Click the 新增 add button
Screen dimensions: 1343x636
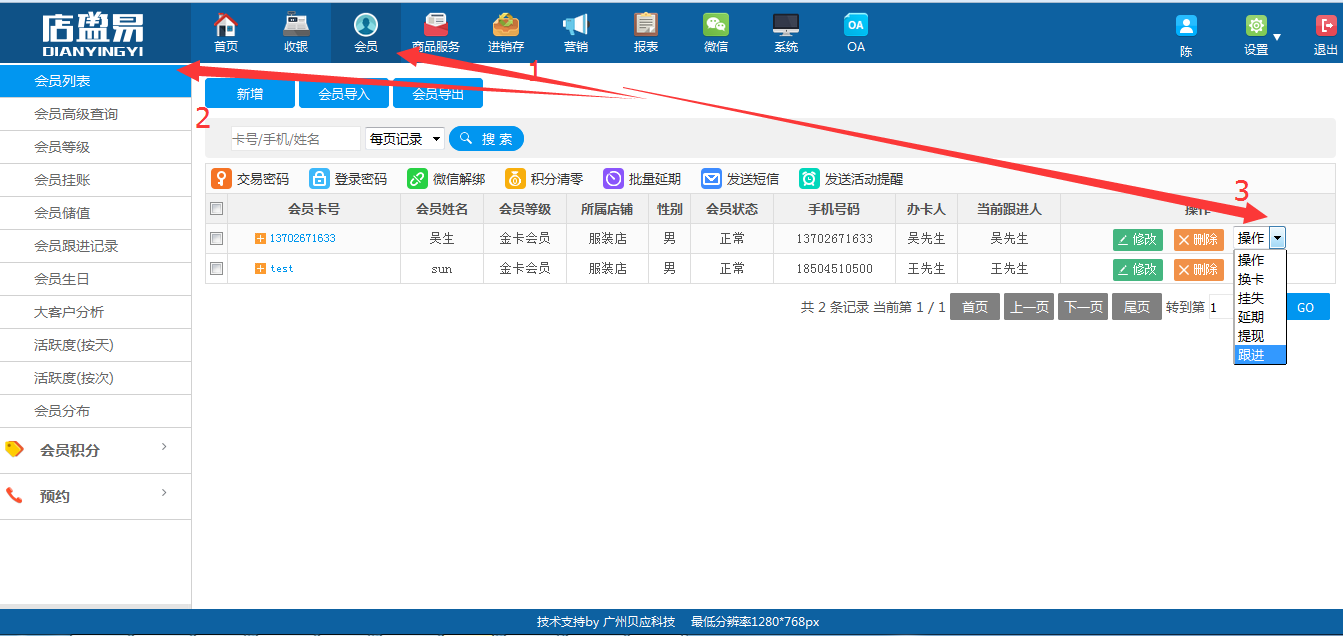point(250,94)
